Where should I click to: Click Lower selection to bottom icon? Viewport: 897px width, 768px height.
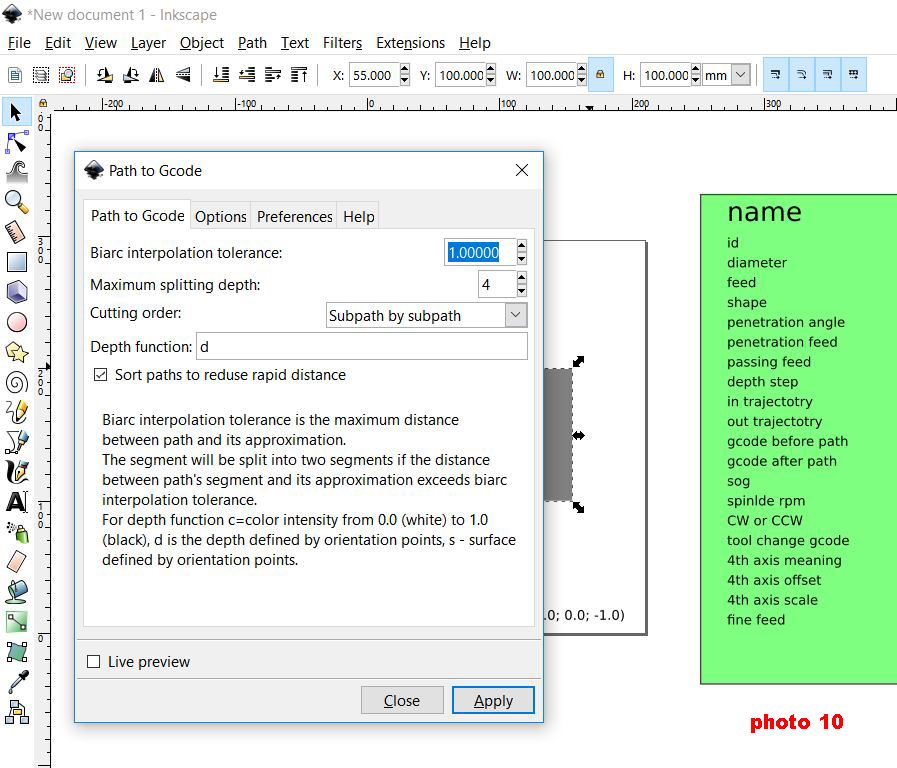(221, 75)
